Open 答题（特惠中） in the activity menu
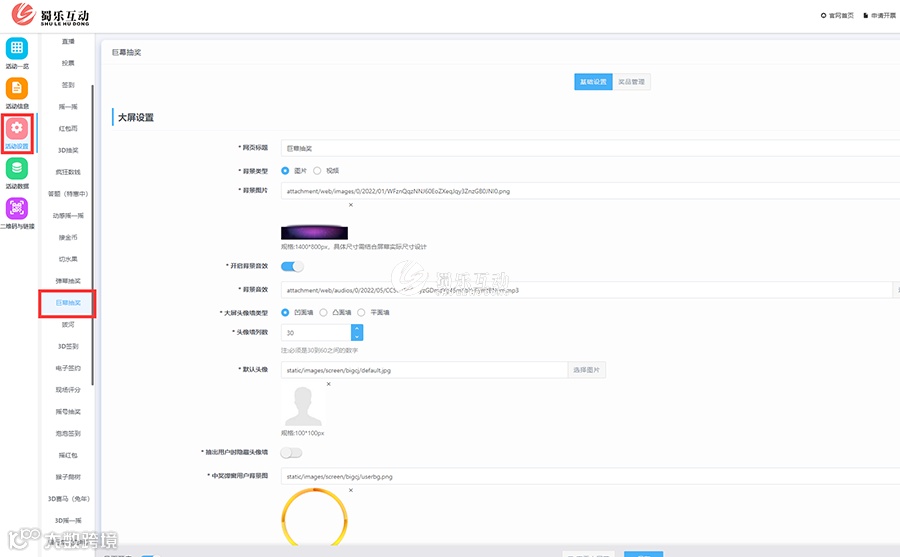The height and width of the screenshot is (557, 900). 68,194
